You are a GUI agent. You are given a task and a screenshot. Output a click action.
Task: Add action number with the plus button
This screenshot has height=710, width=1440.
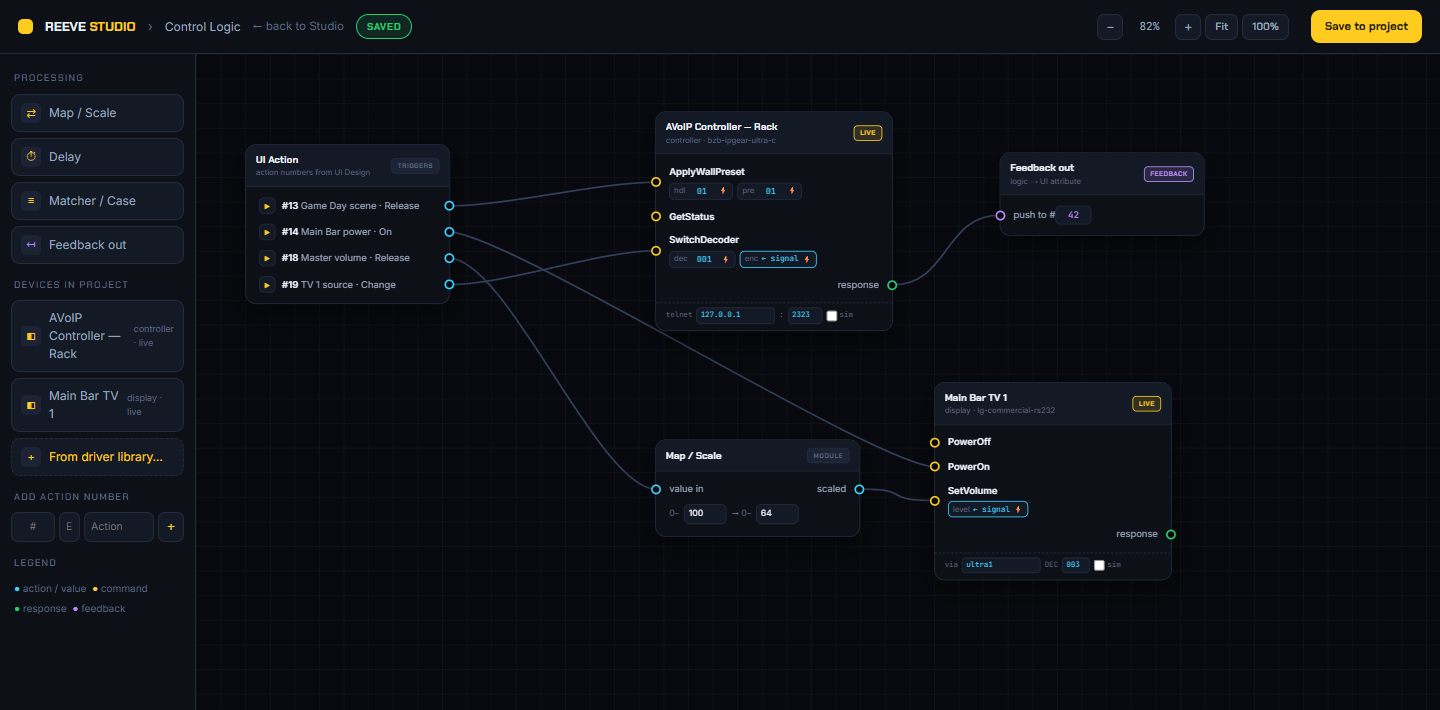click(171, 527)
